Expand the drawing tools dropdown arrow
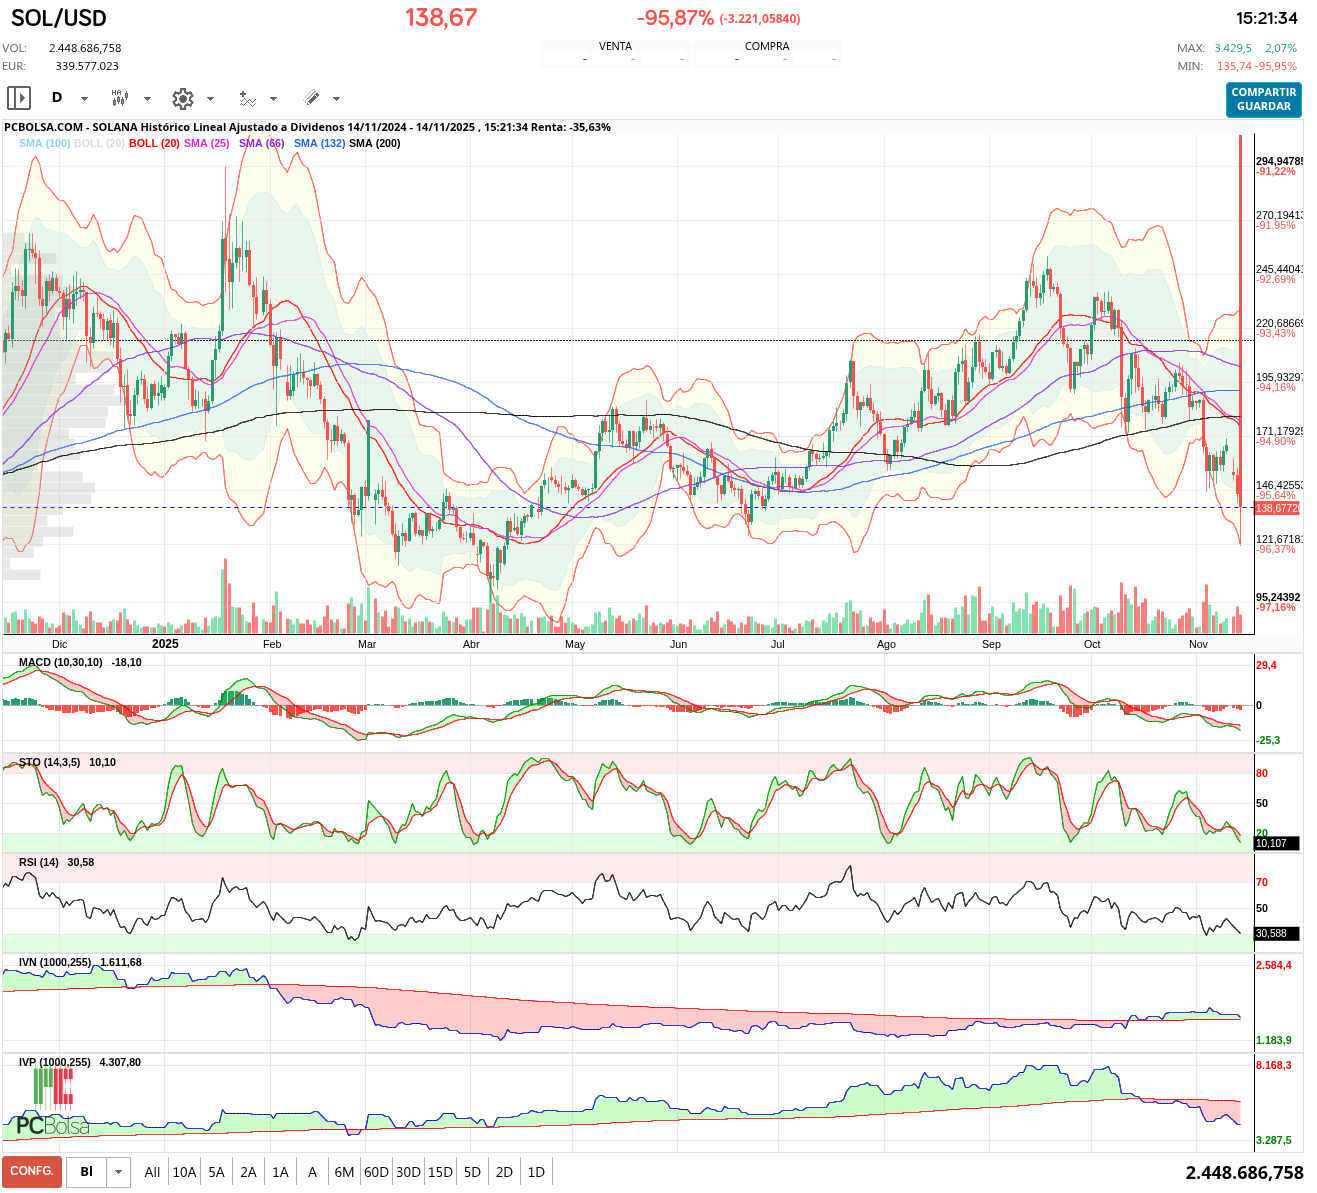 336,98
